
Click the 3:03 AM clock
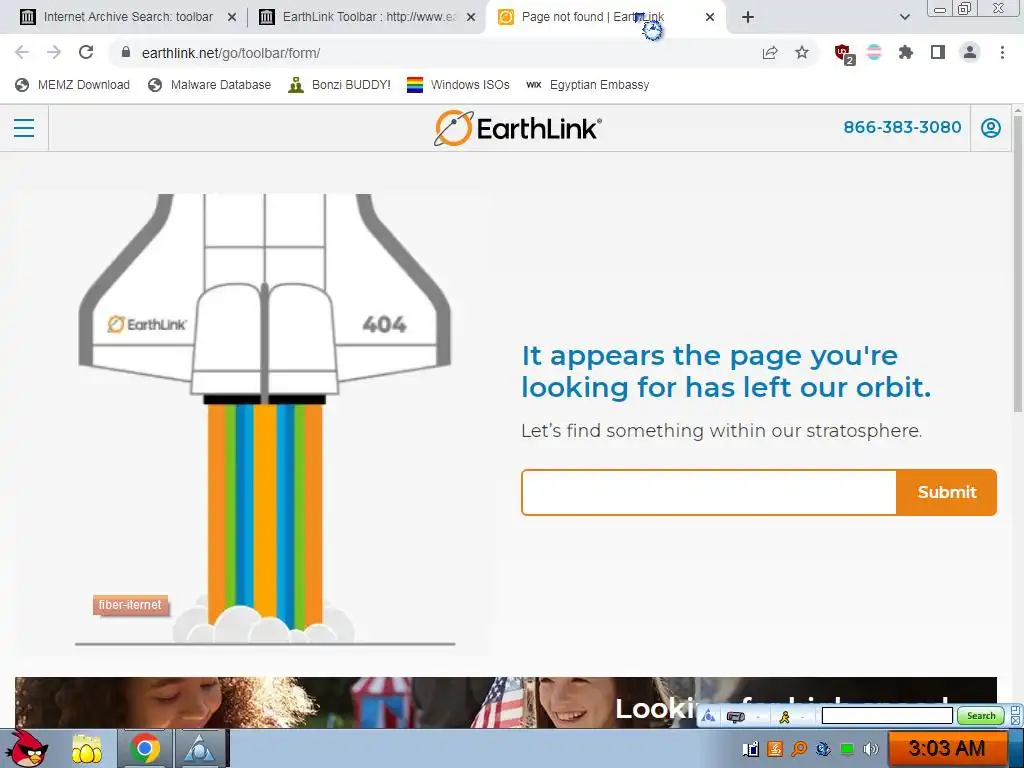(x=946, y=748)
